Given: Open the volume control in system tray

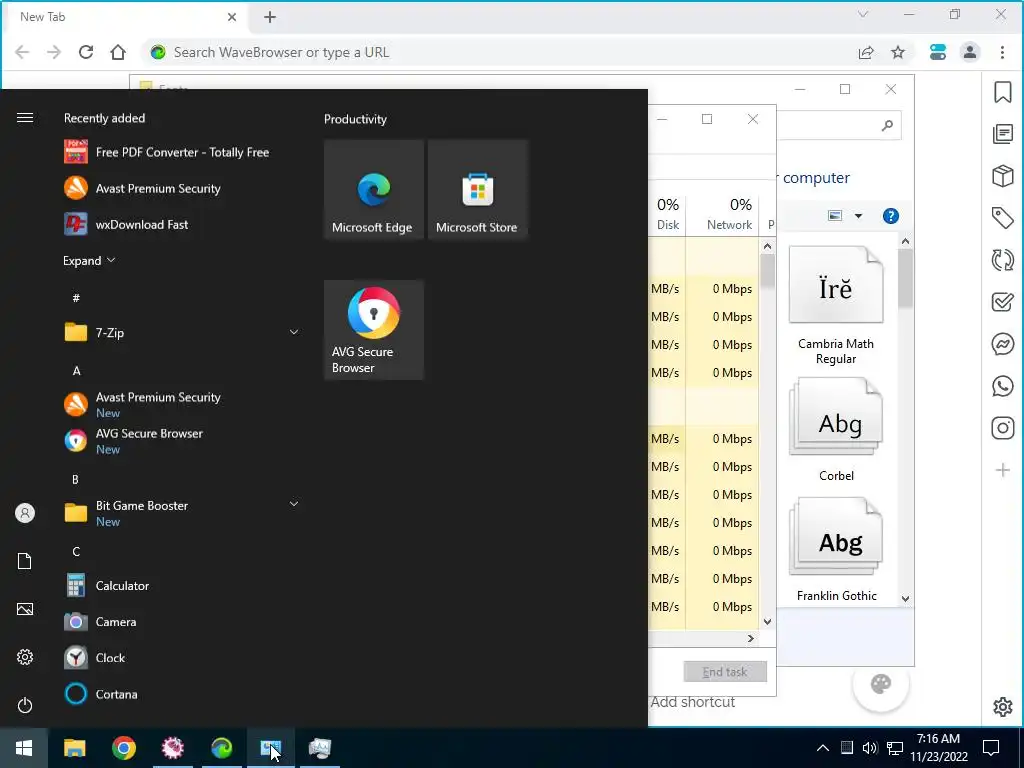Looking at the screenshot, I should [x=869, y=748].
